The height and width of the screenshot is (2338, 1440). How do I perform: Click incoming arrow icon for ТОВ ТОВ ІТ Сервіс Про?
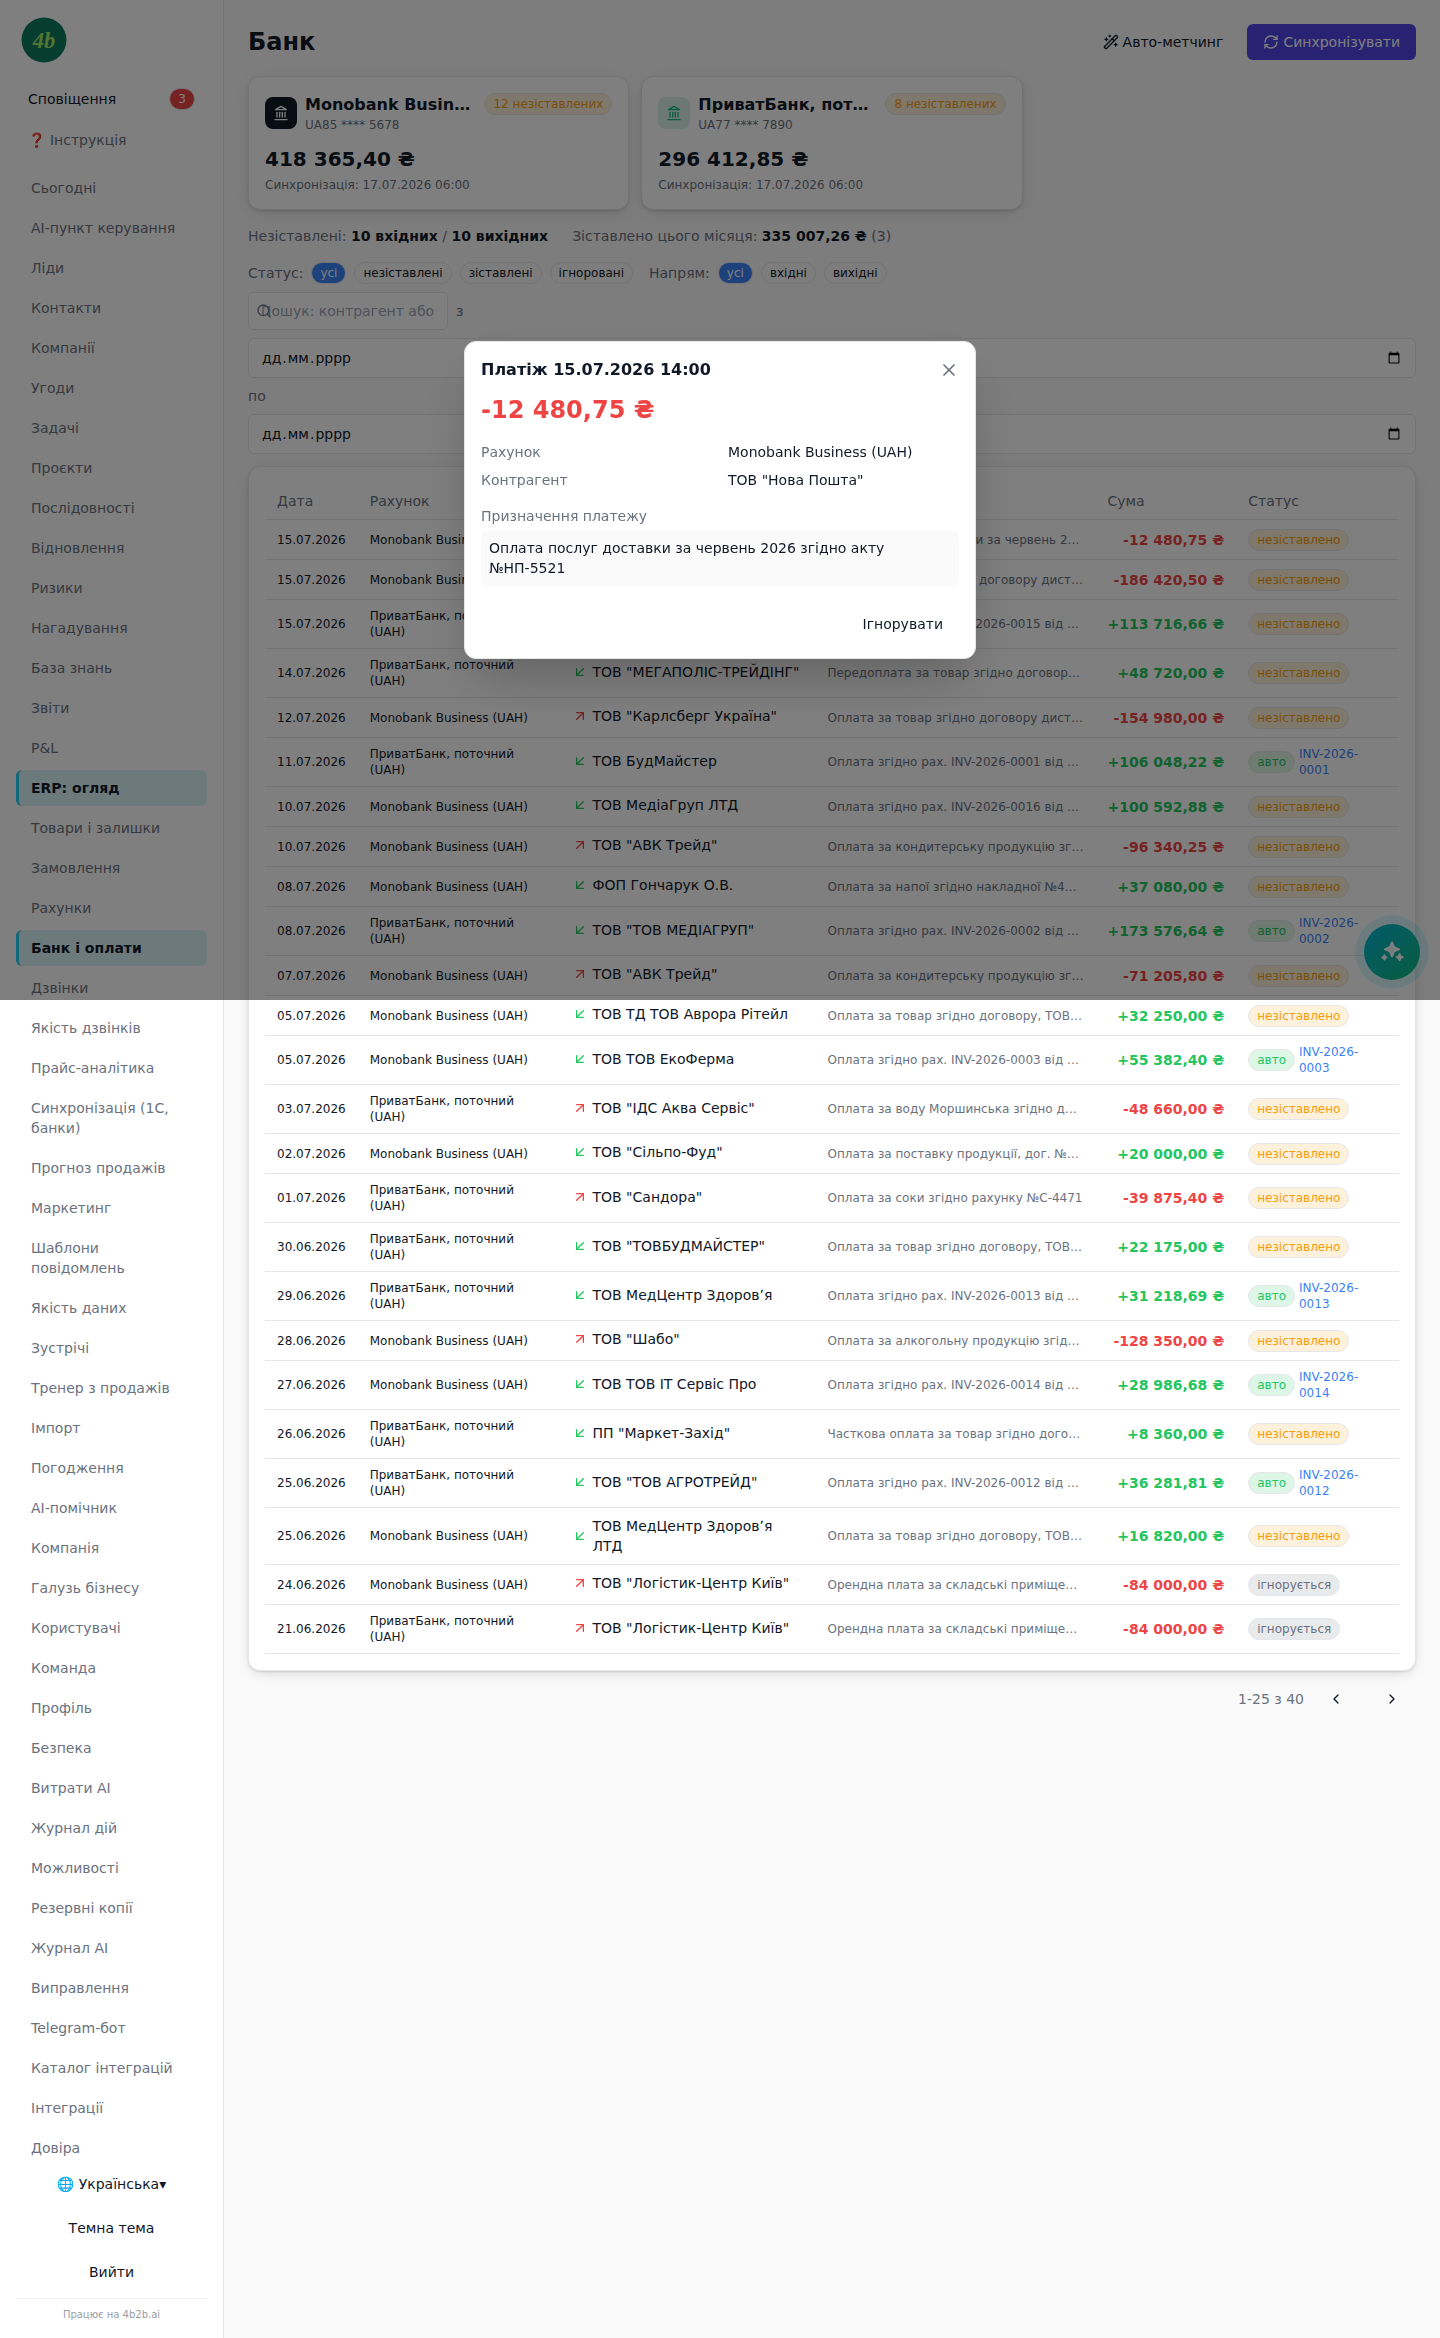coord(580,1385)
